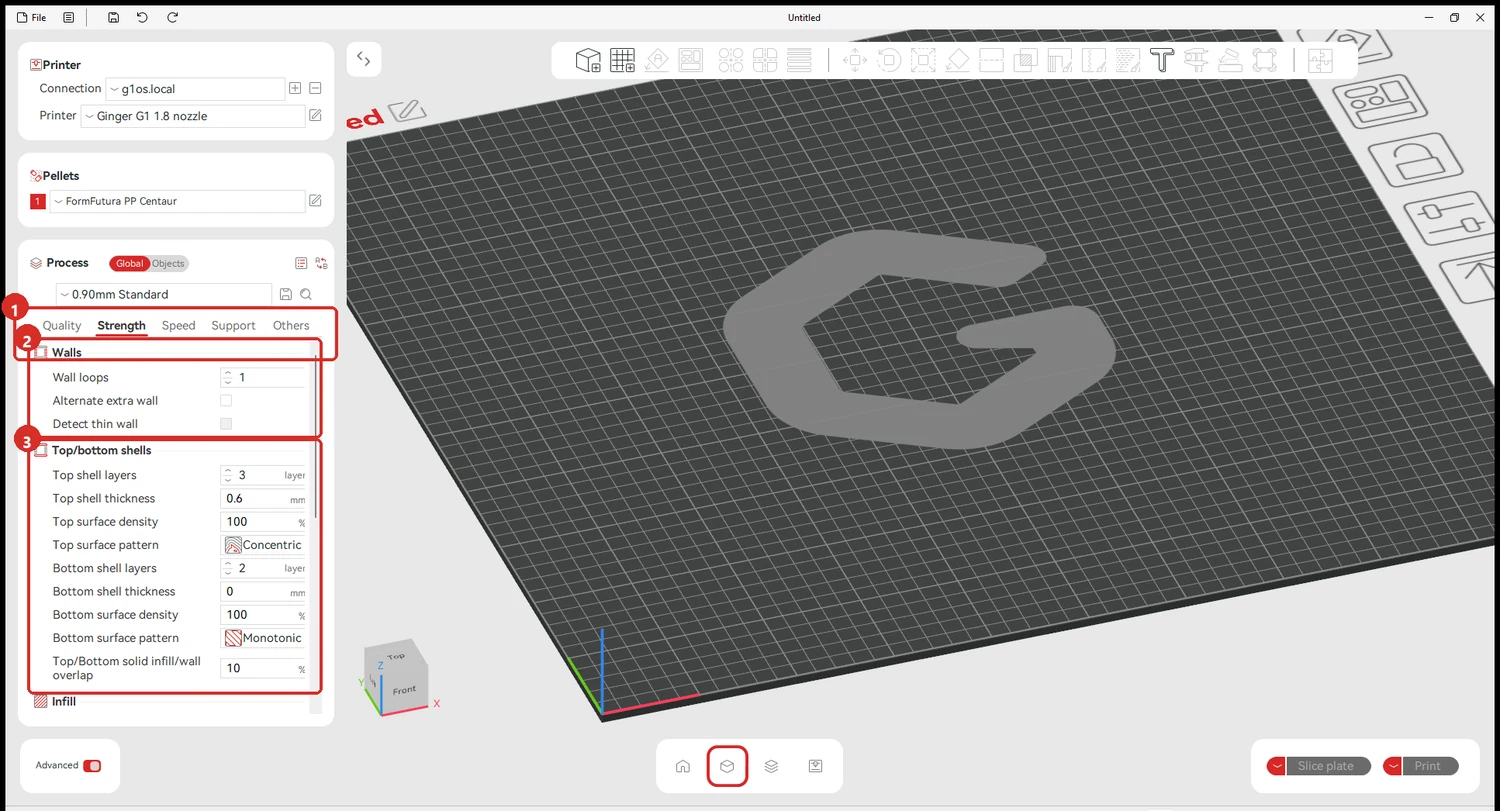Image resolution: width=1500 pixels, height=811 pixels.
Task: Open the Print button dropdown arrow
Action: click(x=1393, y=766)
